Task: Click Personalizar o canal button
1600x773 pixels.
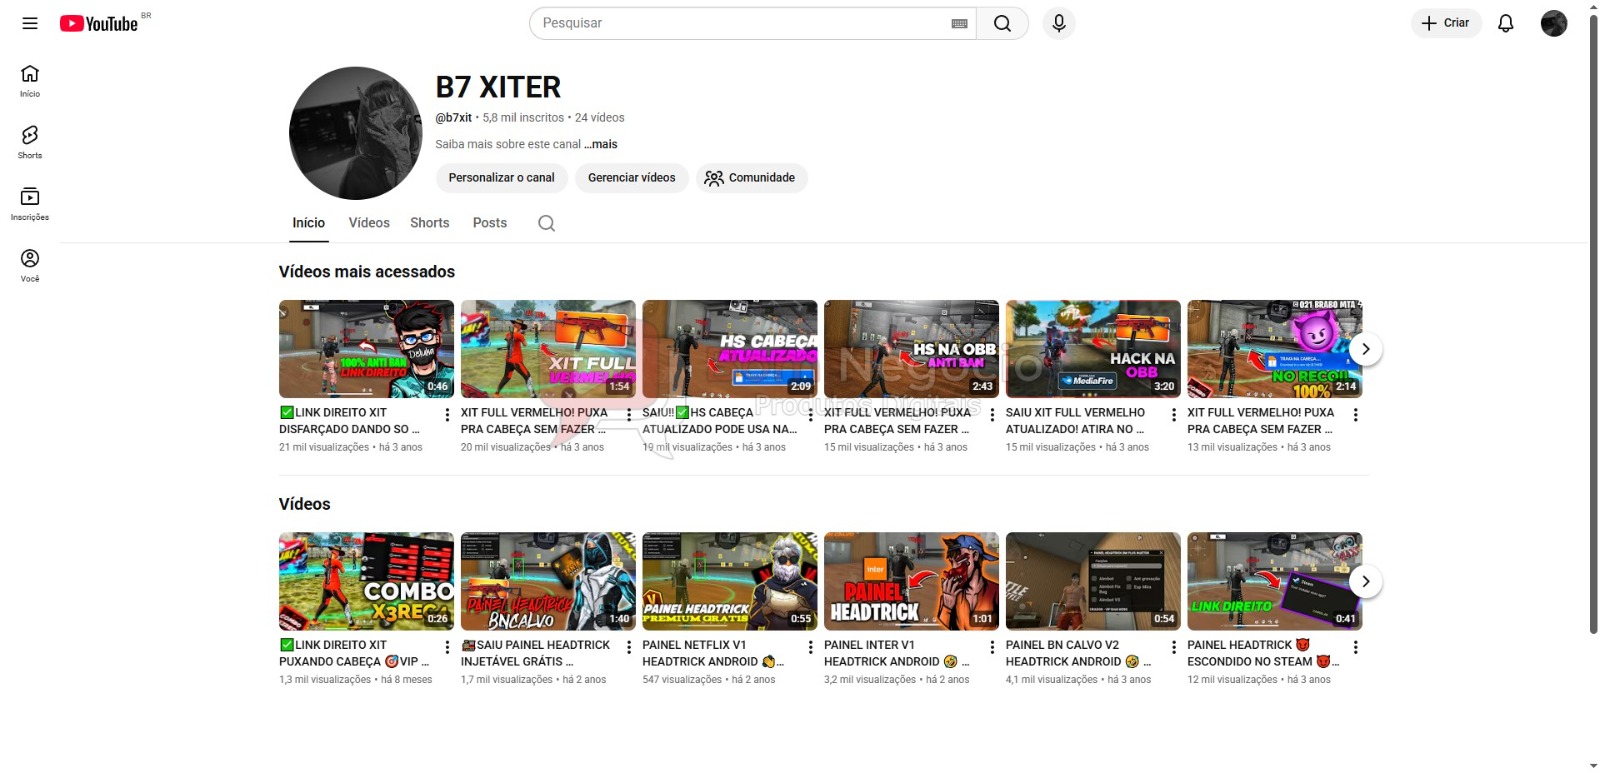Action: (501, 178)
